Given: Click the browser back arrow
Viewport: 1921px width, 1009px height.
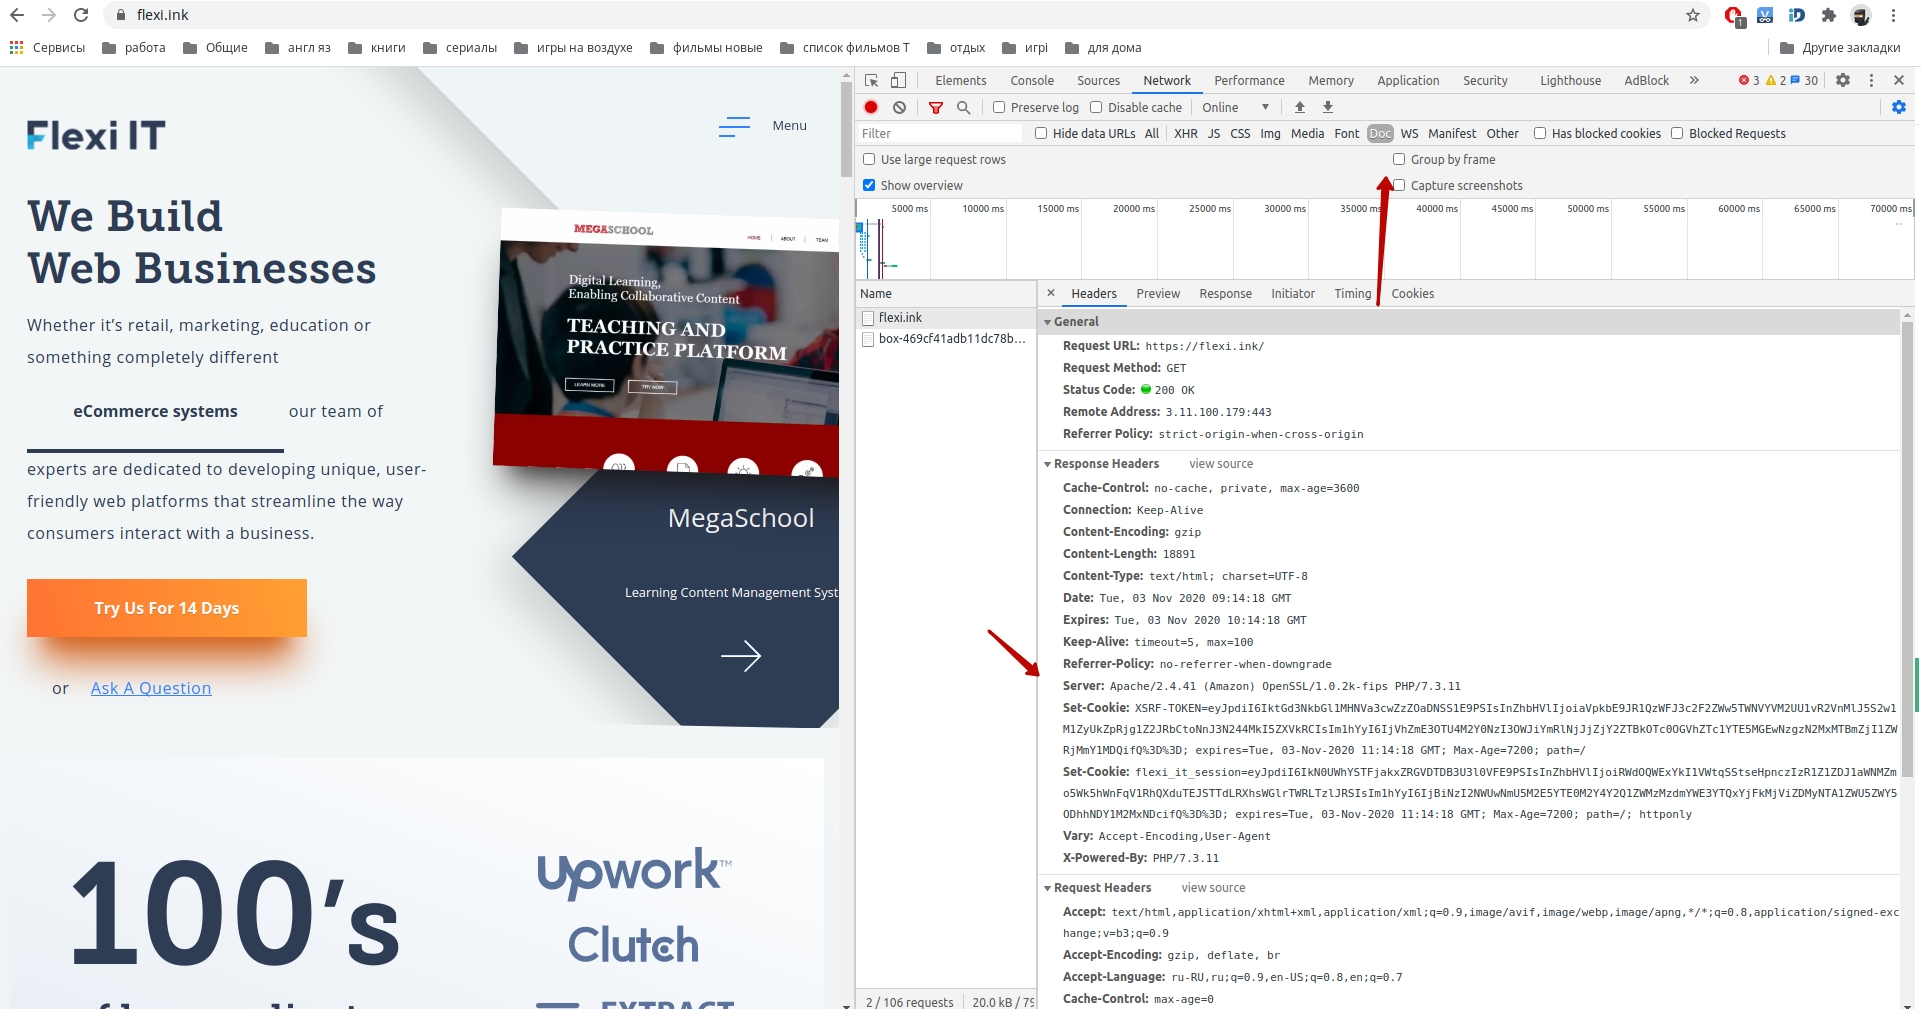Looking at the screenshot, I should pos(17,15).
